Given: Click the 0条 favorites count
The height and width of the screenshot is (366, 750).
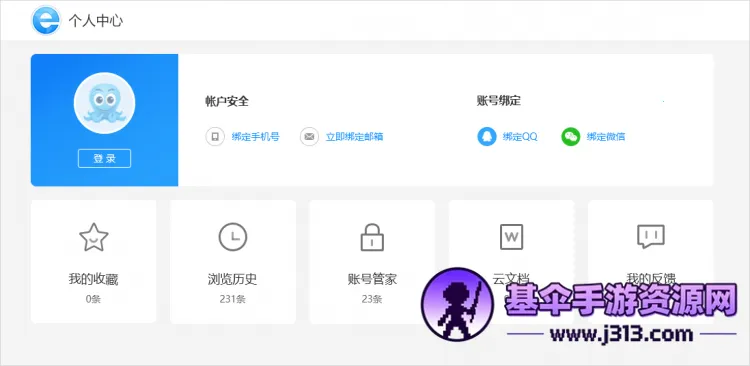Looking at the screenshot, I should 93,299.
